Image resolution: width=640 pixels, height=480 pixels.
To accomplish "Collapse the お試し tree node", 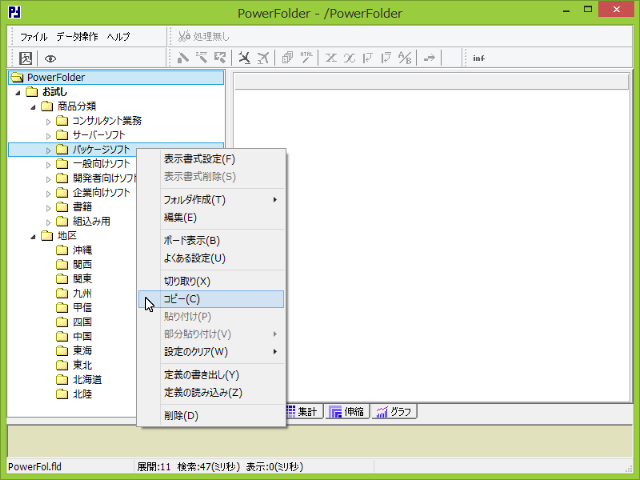I will point(18,93).
